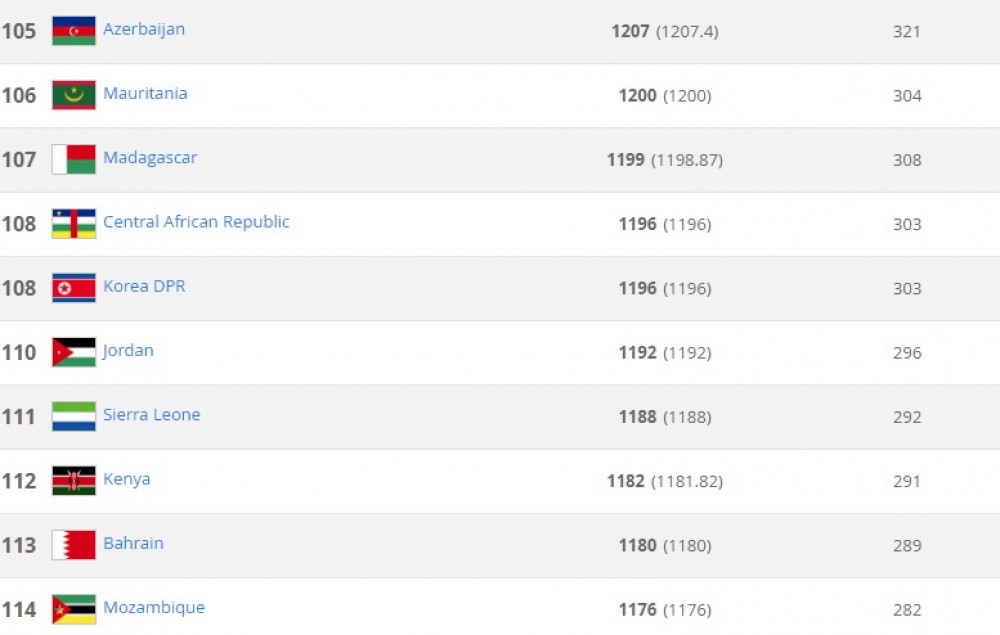Open the Madagascar team page
1000x635 pixels.
[150, 158]
